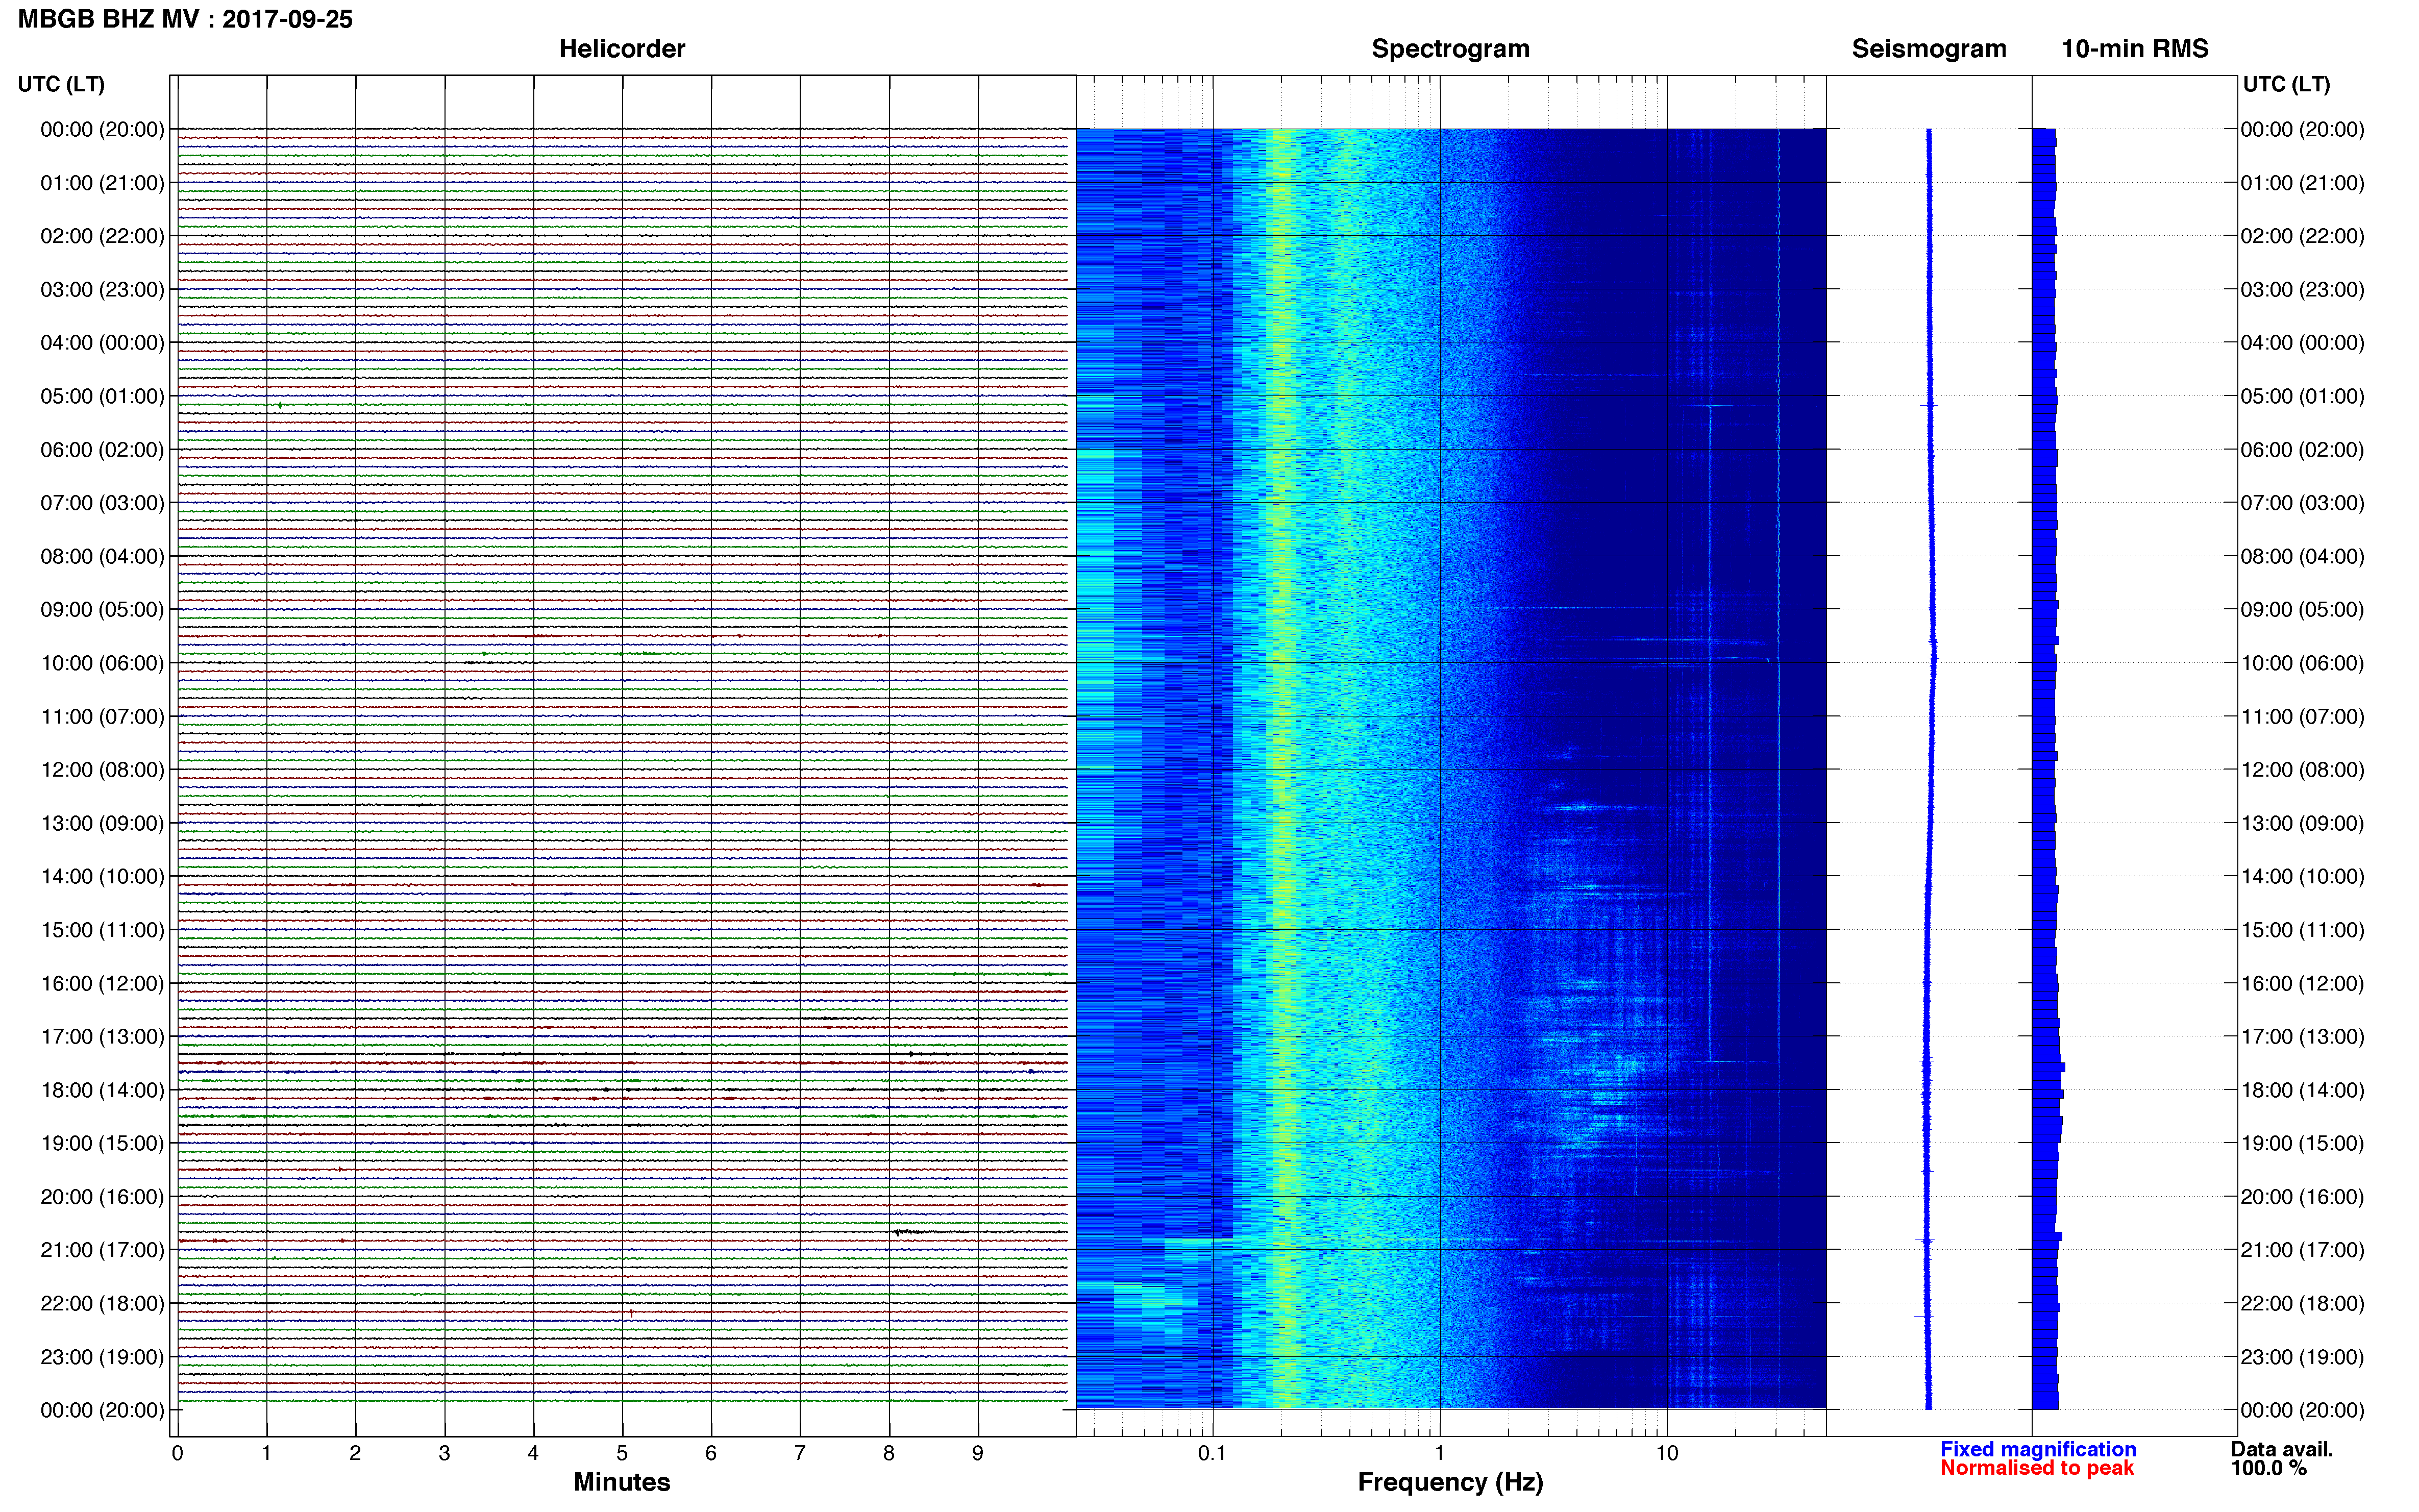Image resolution: width=2419 pixels, height=1512 pixels.
Task: Select the "Helicorder" panel heading
Action: tap(621, 49)
